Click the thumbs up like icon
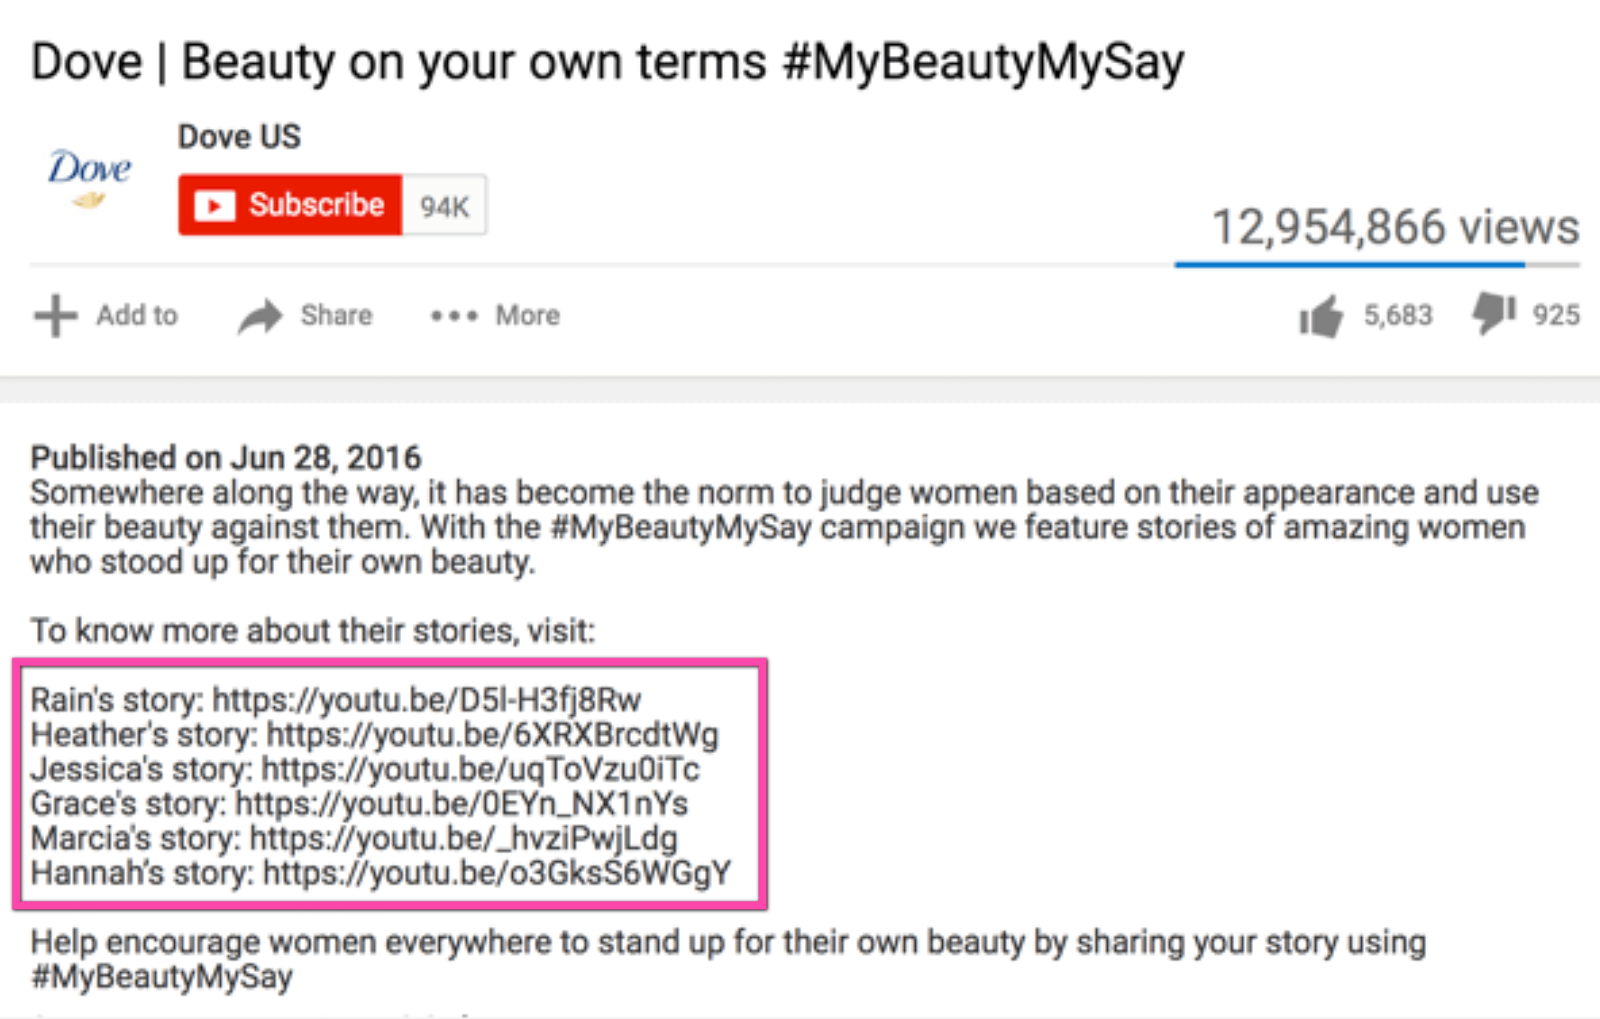Viewport: 1600px width, 1019px height. [x=1321, y=317]
